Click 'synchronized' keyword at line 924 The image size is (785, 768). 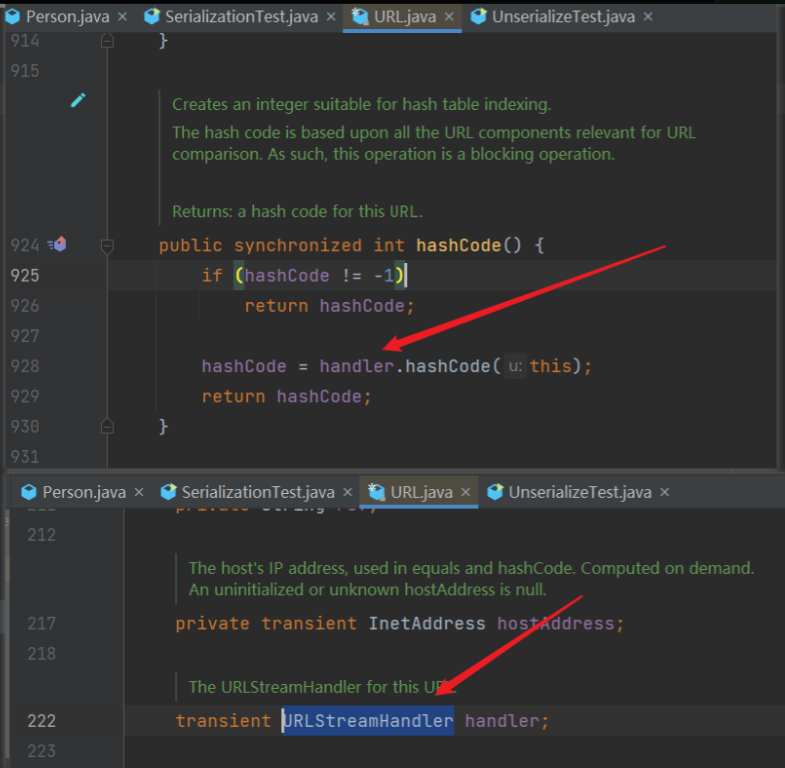[x=298, y=245]
